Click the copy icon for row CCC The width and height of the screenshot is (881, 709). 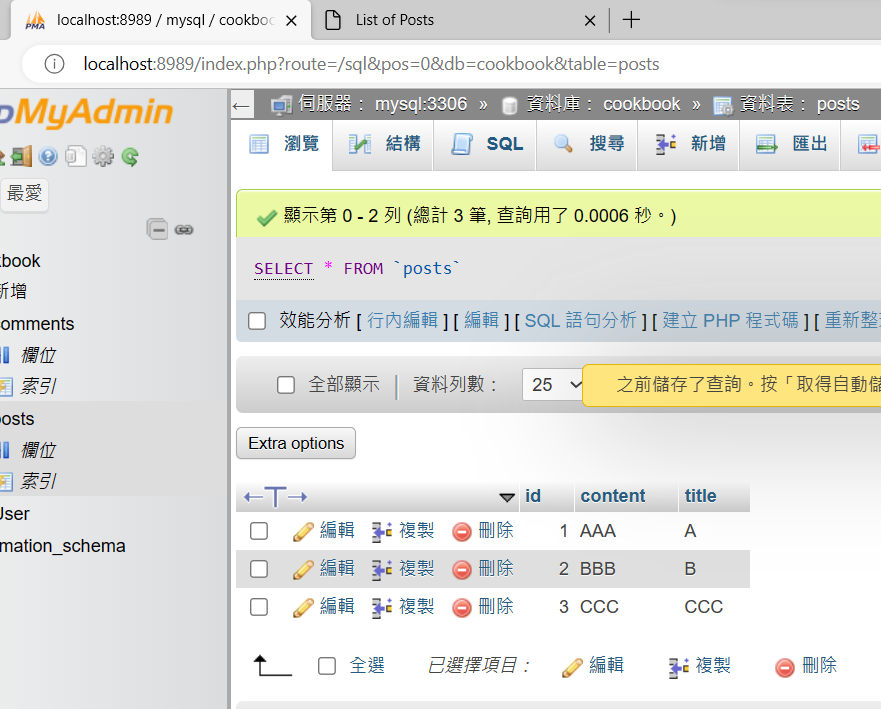coord(382,608)
